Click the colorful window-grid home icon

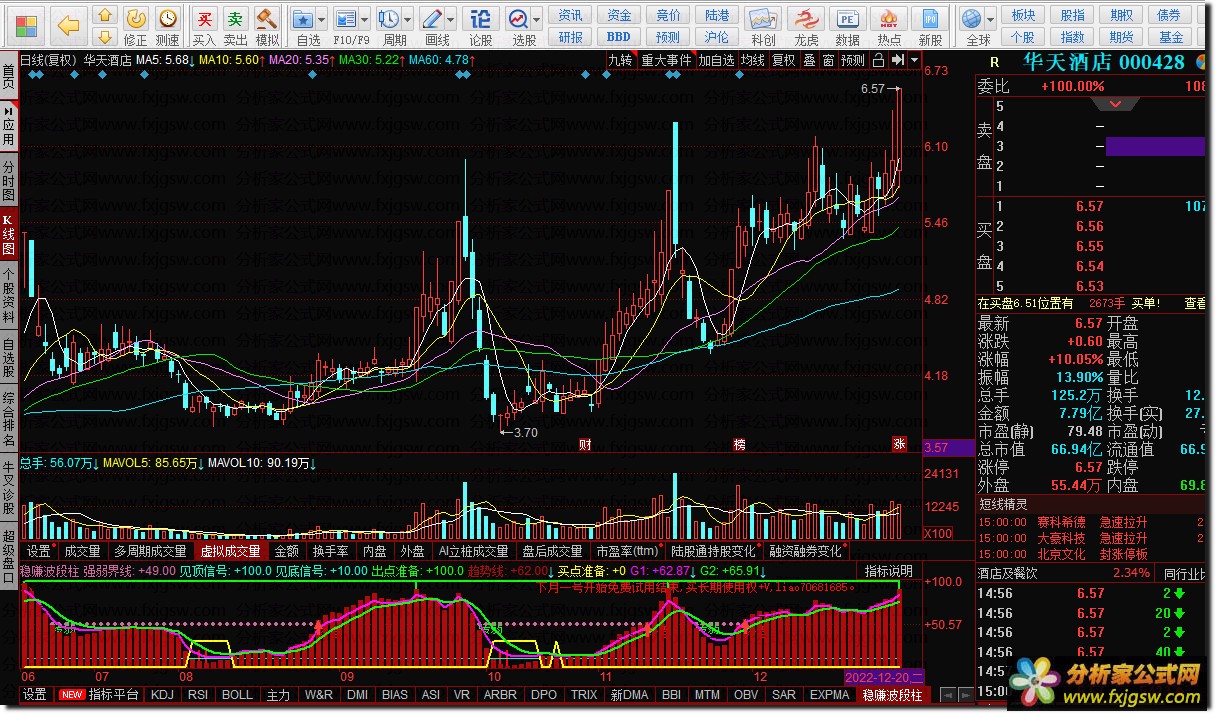[27, 25]
